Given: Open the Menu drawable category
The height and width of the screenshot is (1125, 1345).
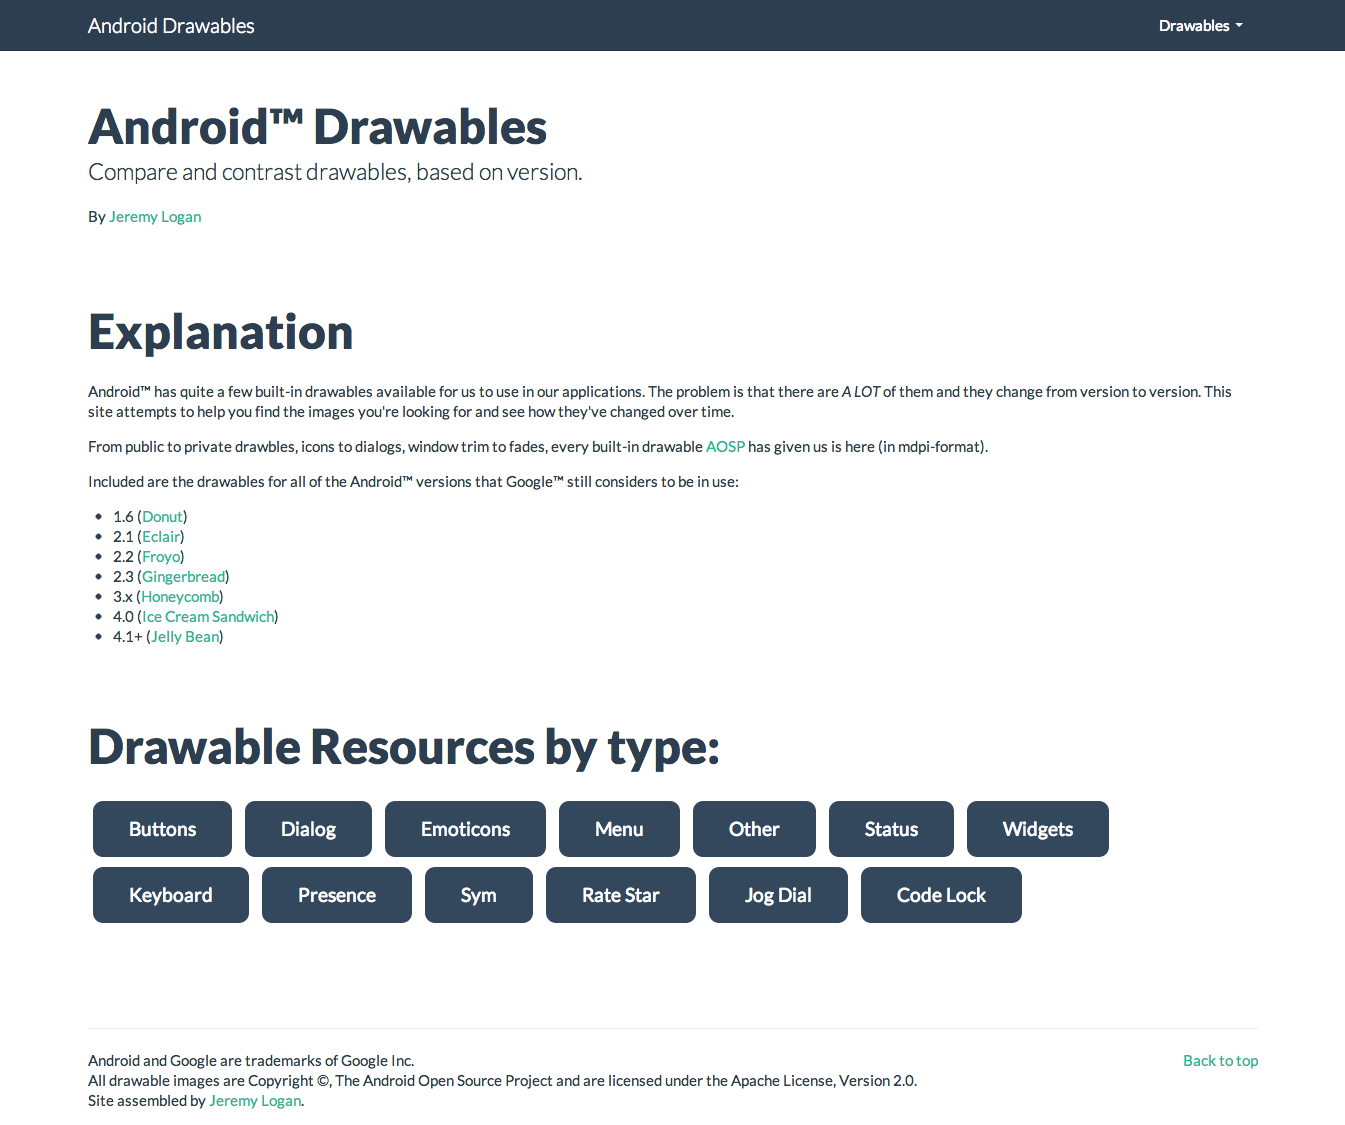Looking at the screenshot, I should click(x=619, y=829).
